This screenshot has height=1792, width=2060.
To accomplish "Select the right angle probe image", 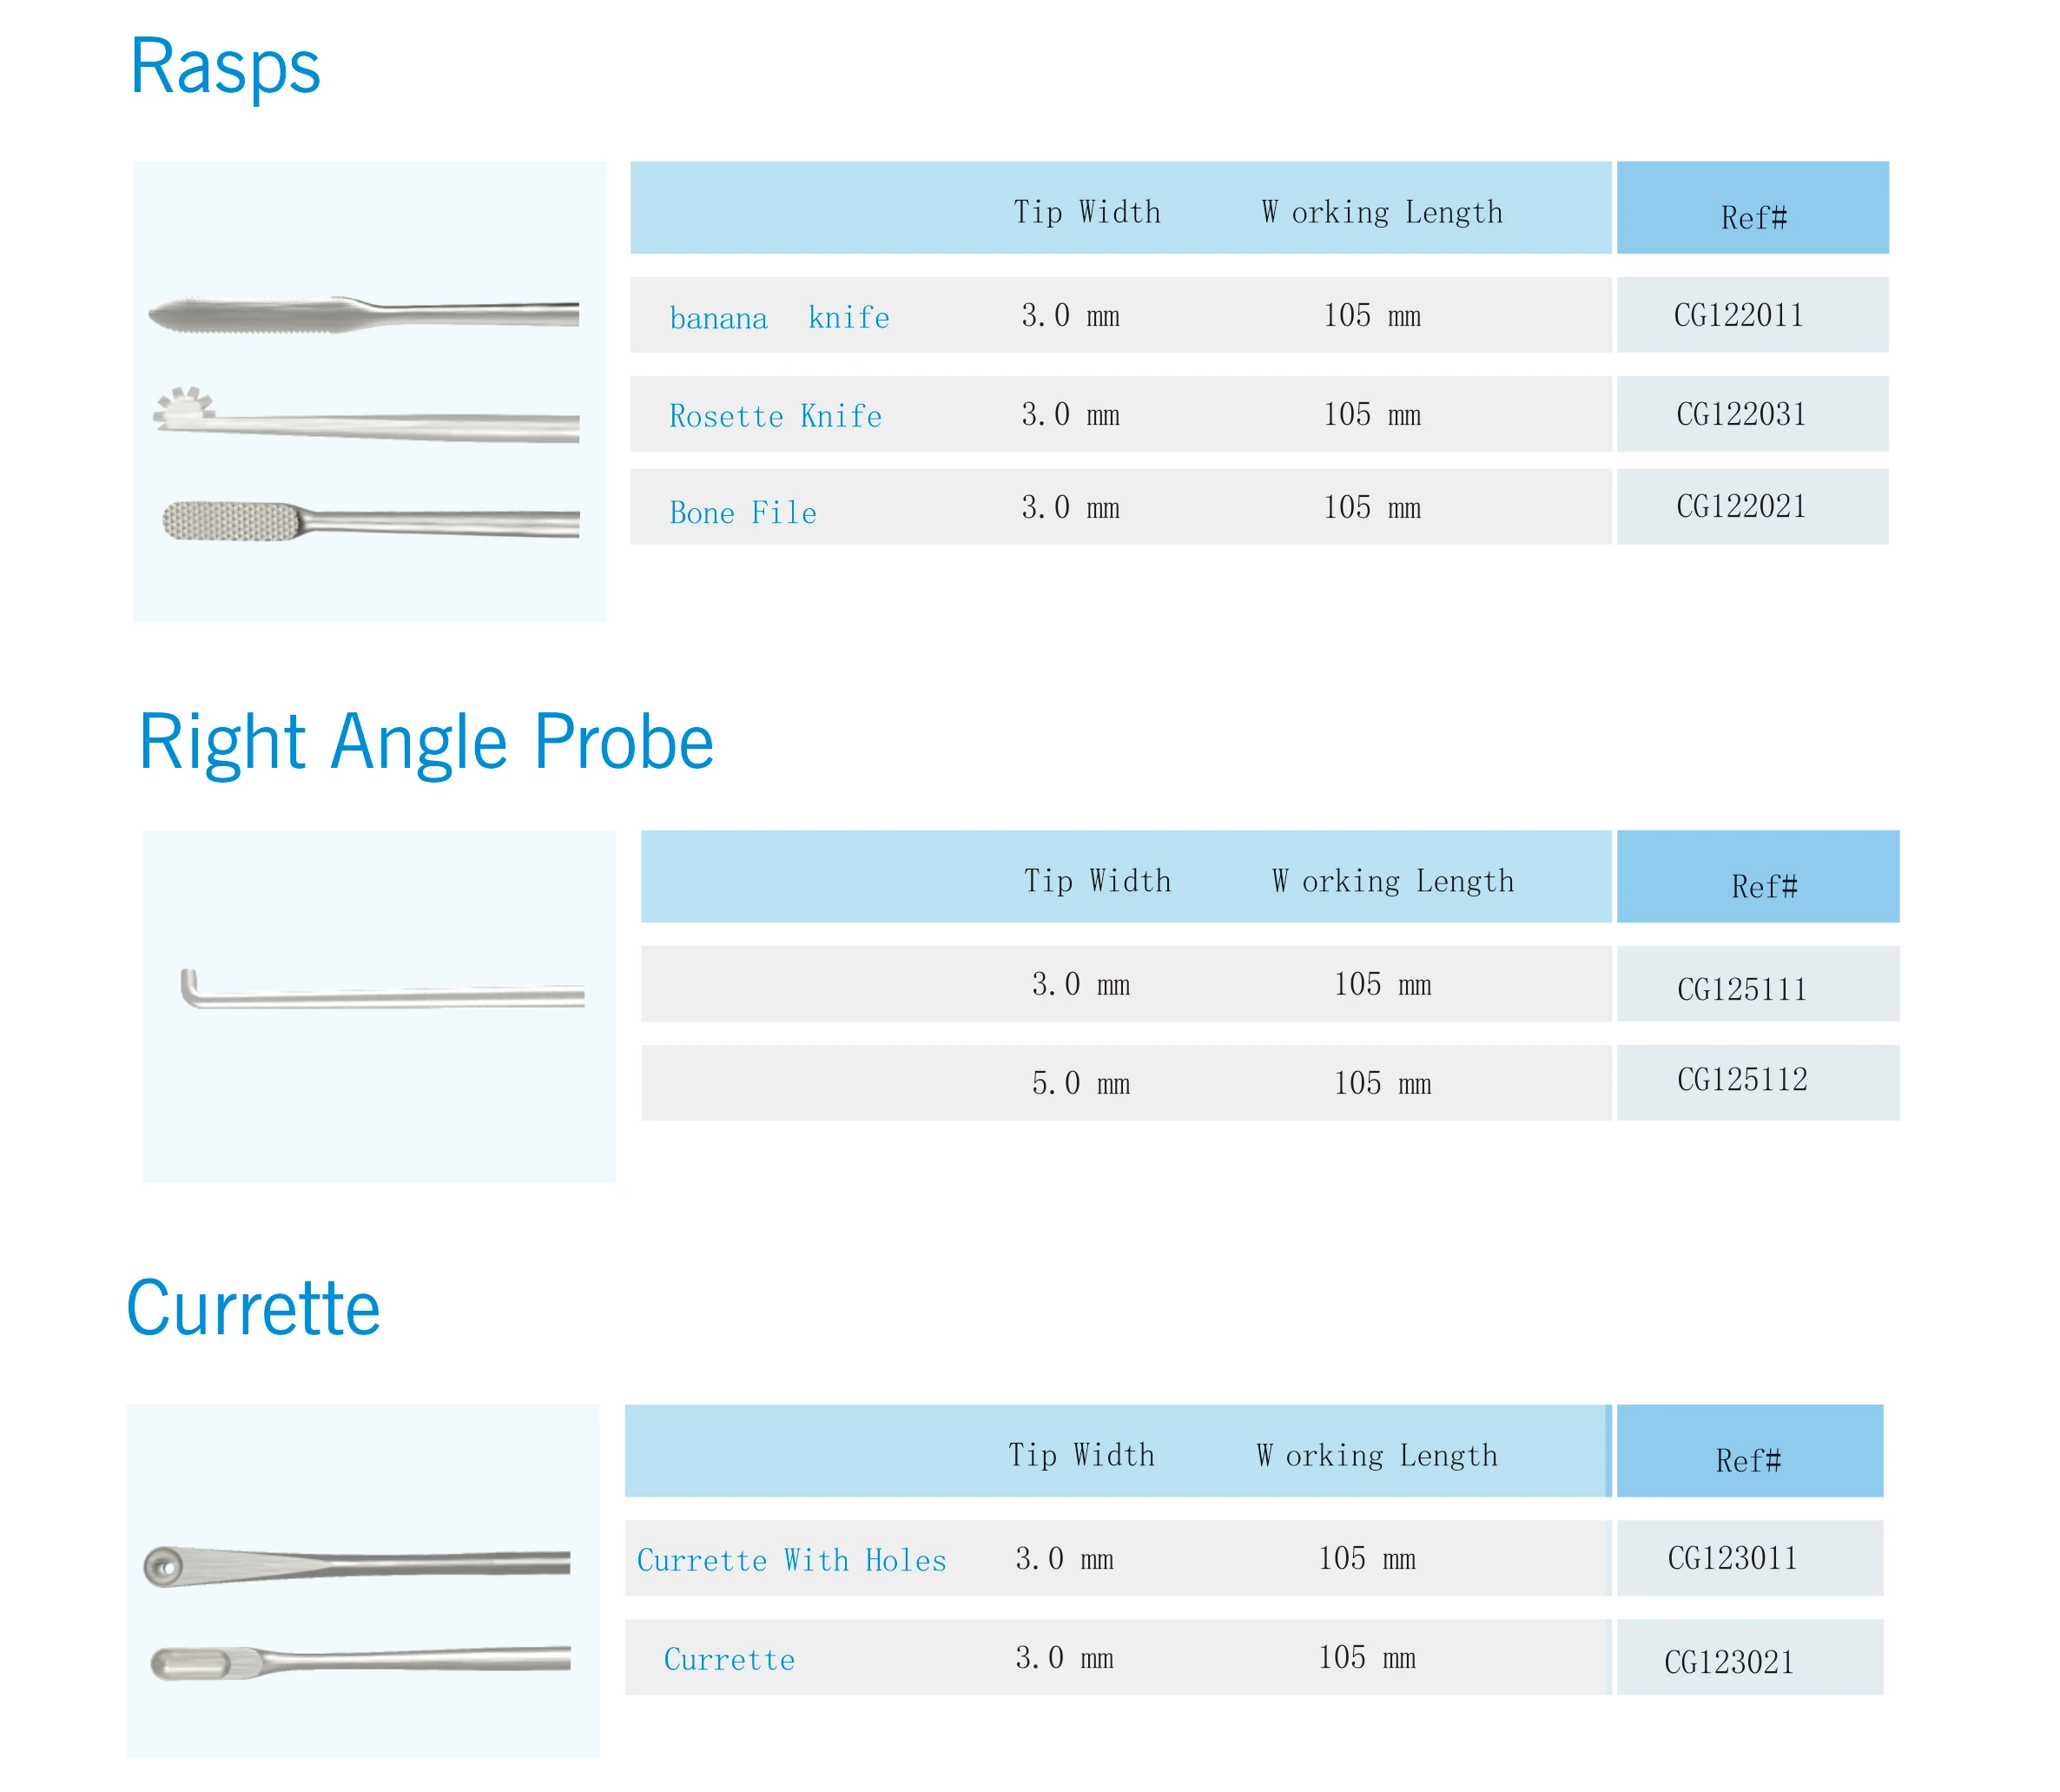I will coord(382,990).
